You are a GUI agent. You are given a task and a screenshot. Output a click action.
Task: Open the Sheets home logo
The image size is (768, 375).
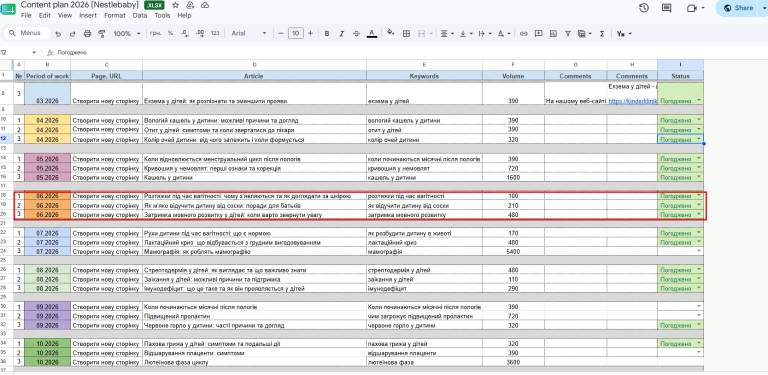(8, 9)
